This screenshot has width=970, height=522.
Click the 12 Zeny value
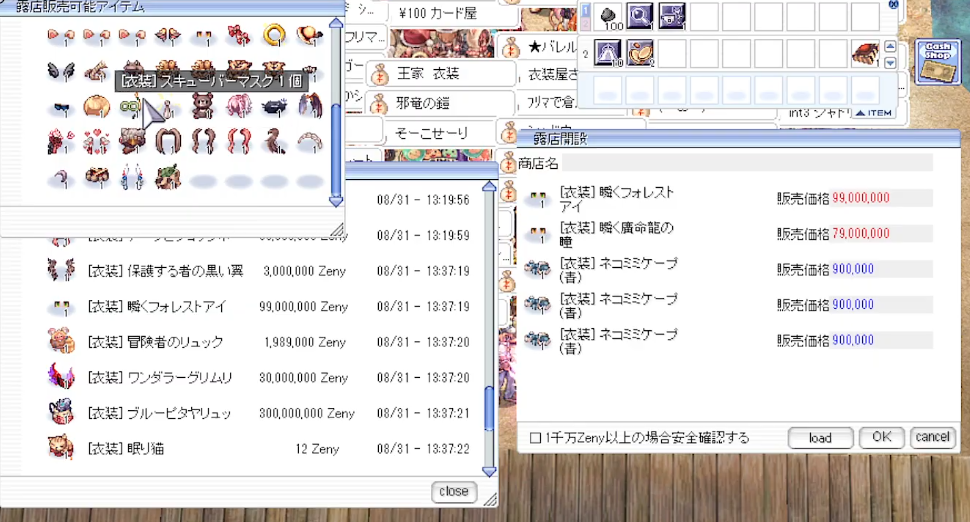(317, 449)
